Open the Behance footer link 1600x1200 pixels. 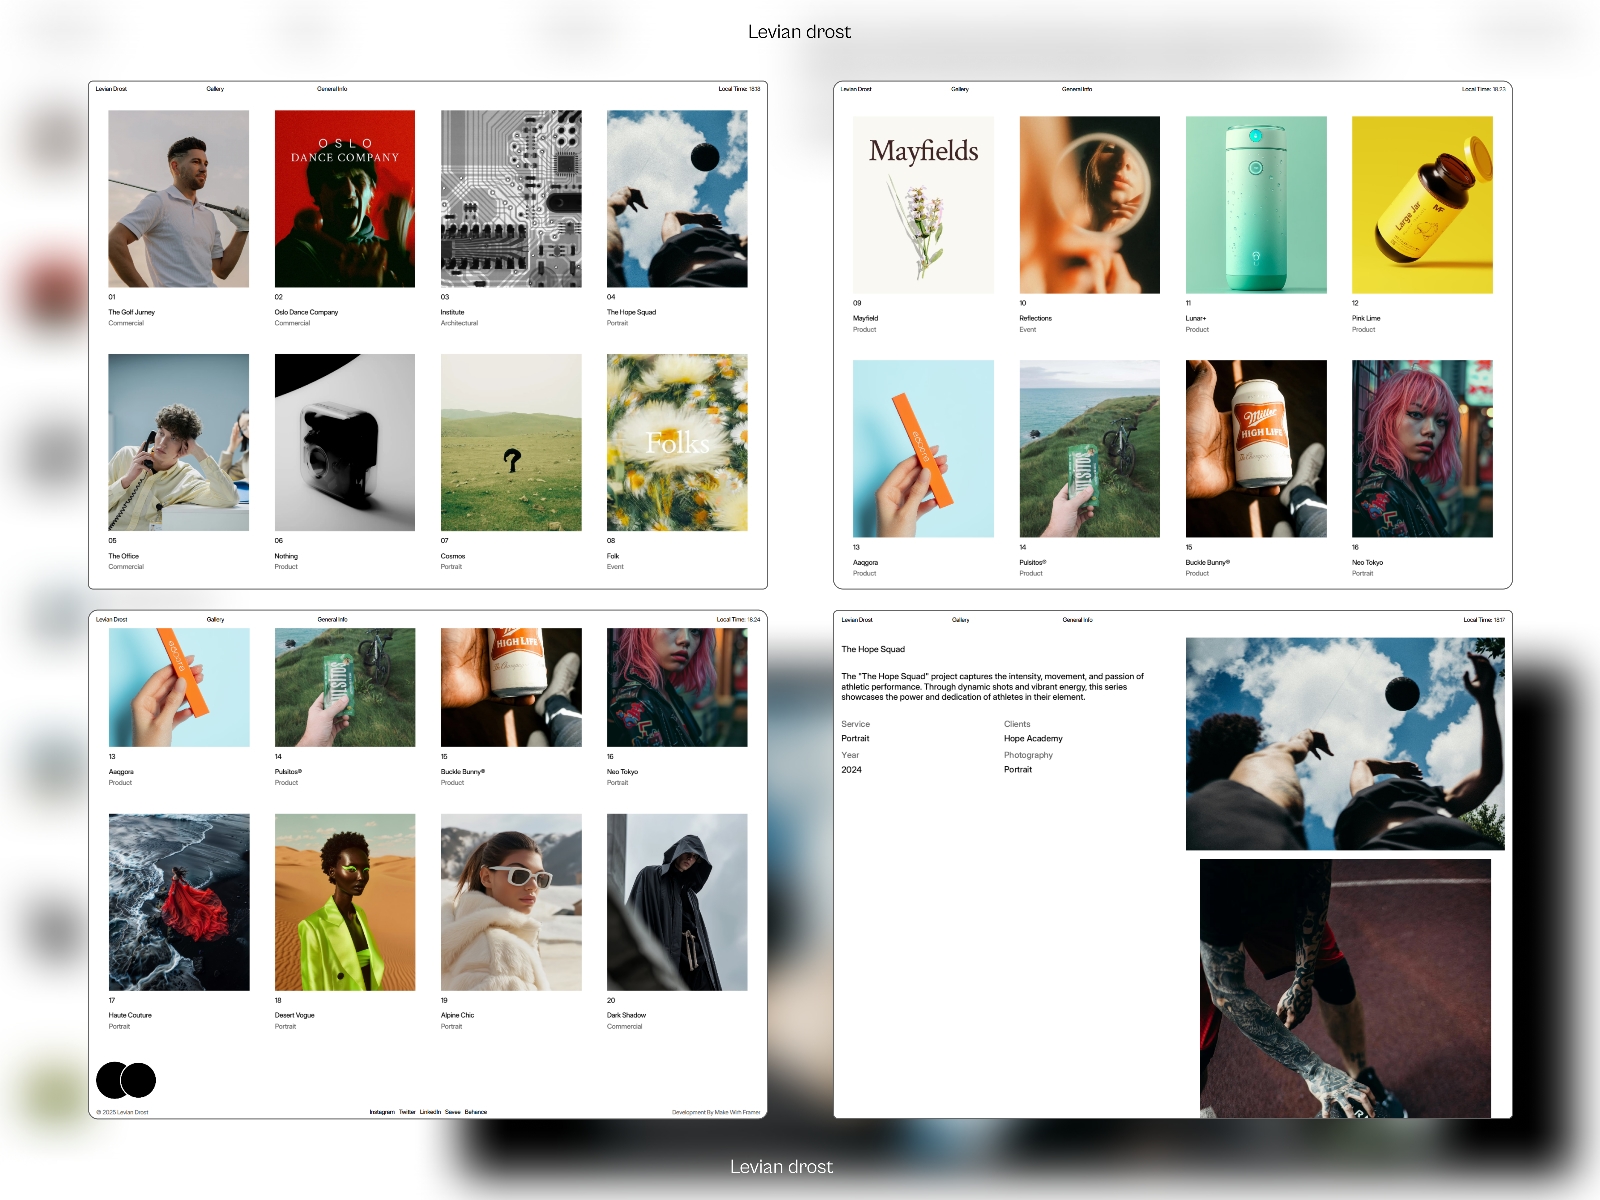[476, 1112]
